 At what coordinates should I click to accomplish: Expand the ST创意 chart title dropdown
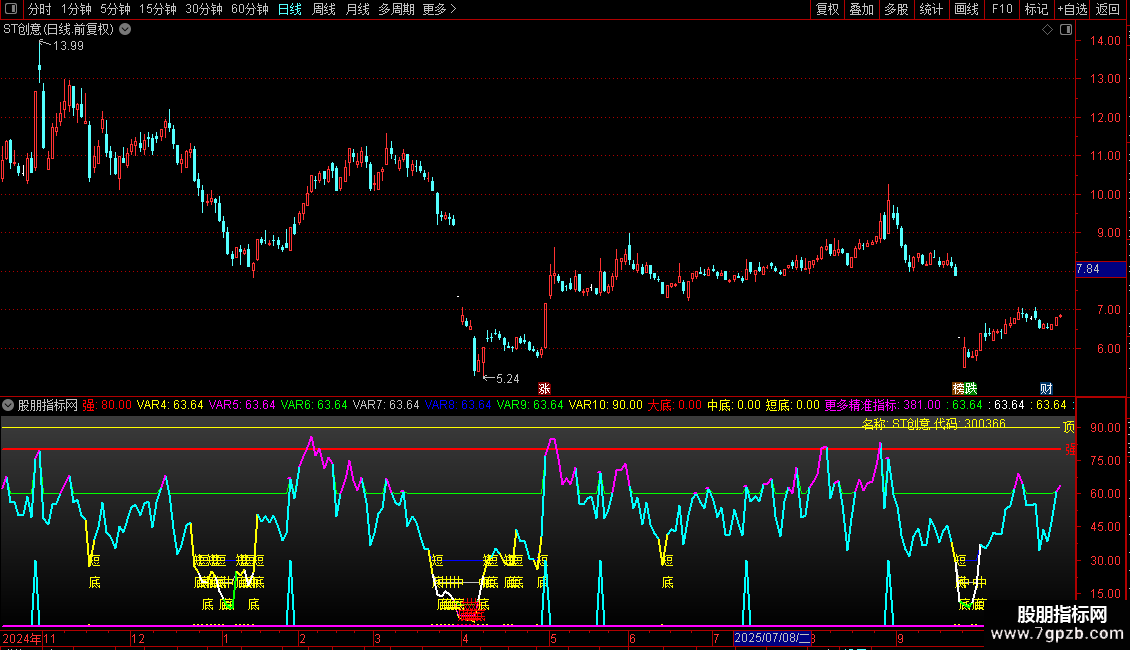click(x=124, y=30)
